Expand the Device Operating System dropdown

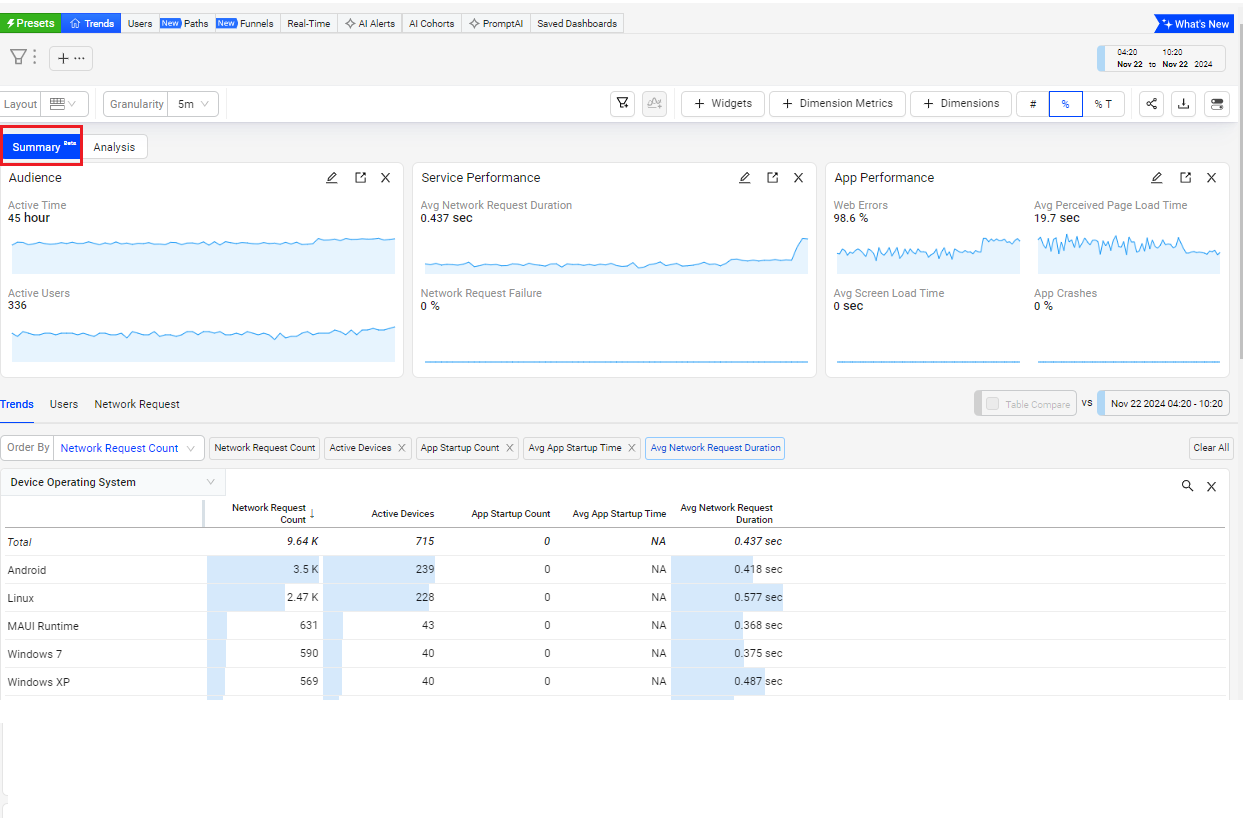coord(113,482)
